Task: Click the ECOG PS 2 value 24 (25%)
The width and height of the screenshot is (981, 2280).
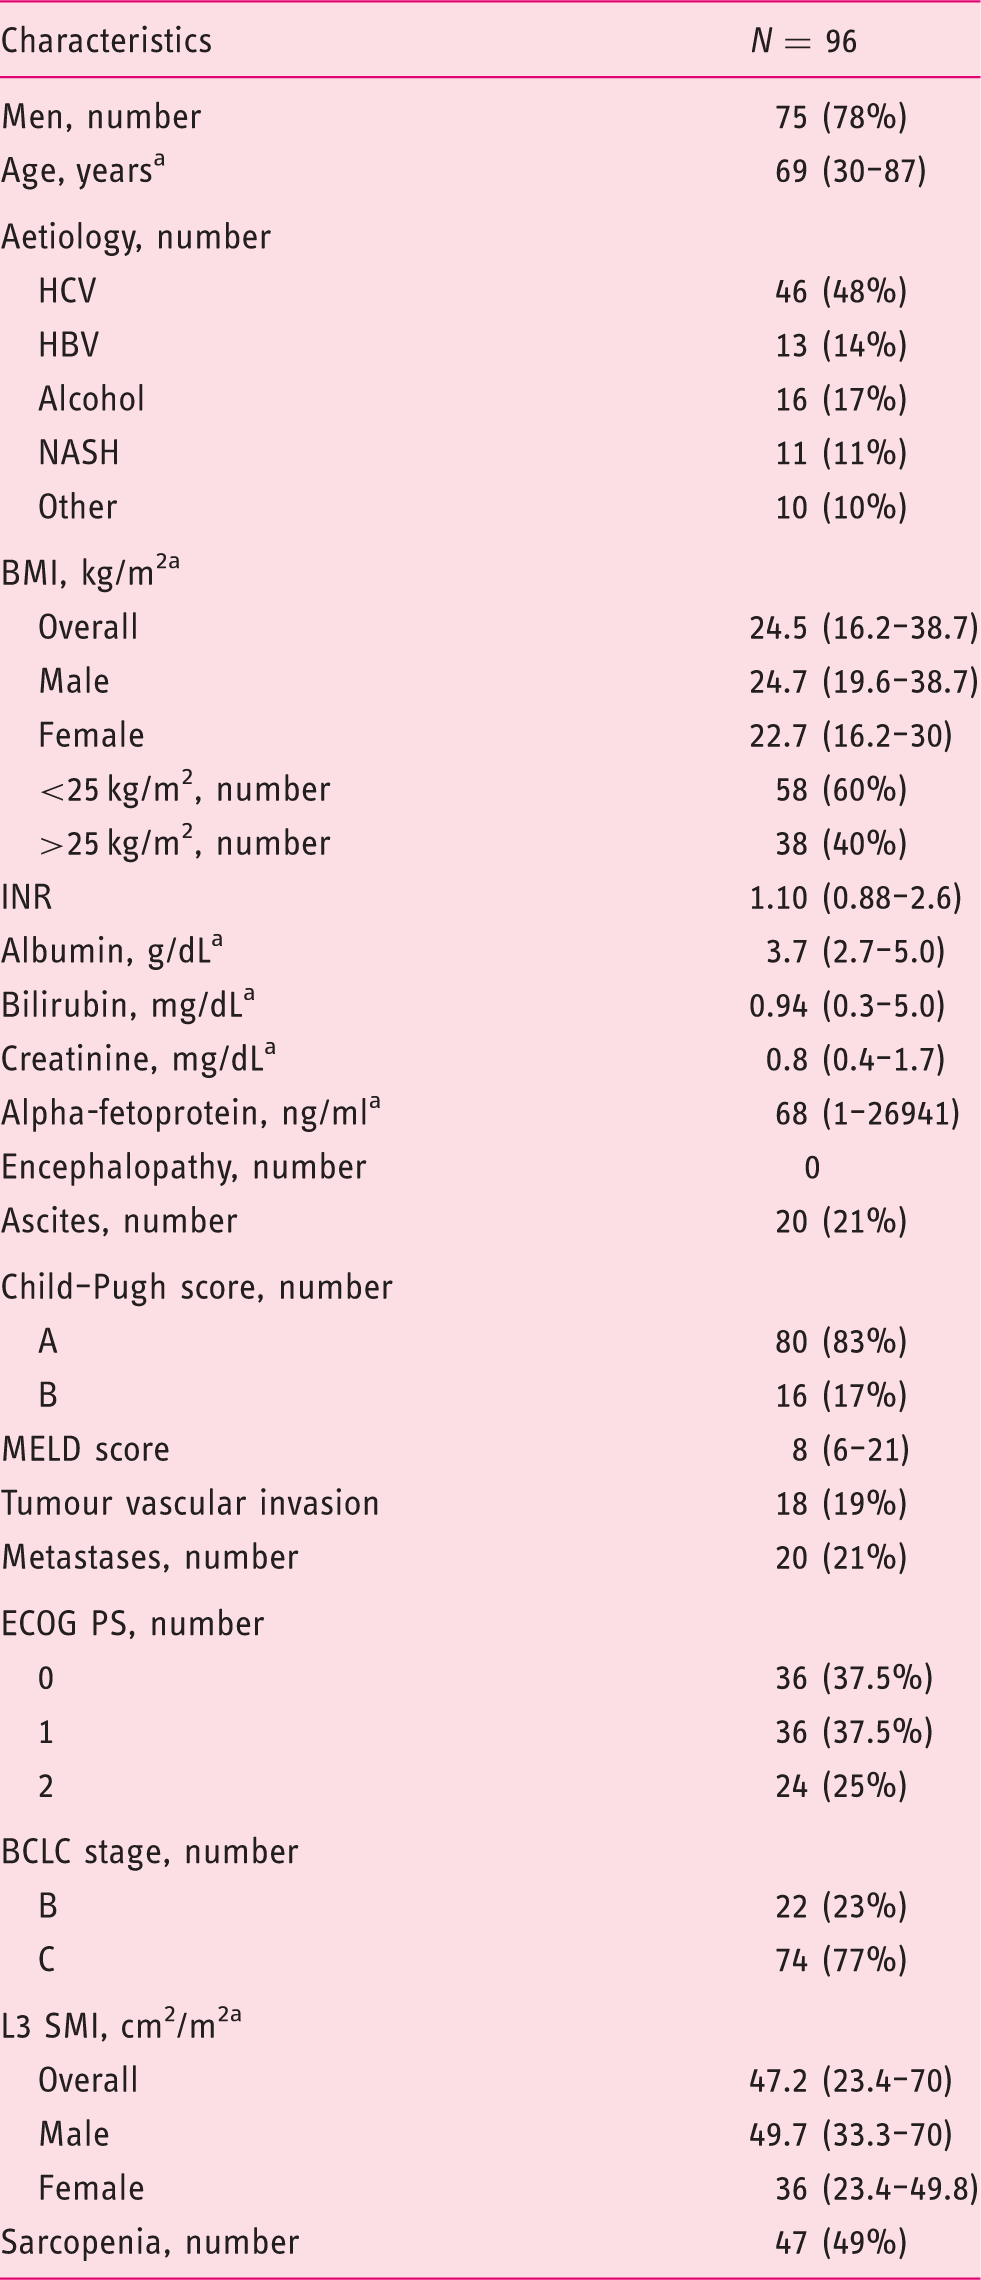Action: 841,1786
